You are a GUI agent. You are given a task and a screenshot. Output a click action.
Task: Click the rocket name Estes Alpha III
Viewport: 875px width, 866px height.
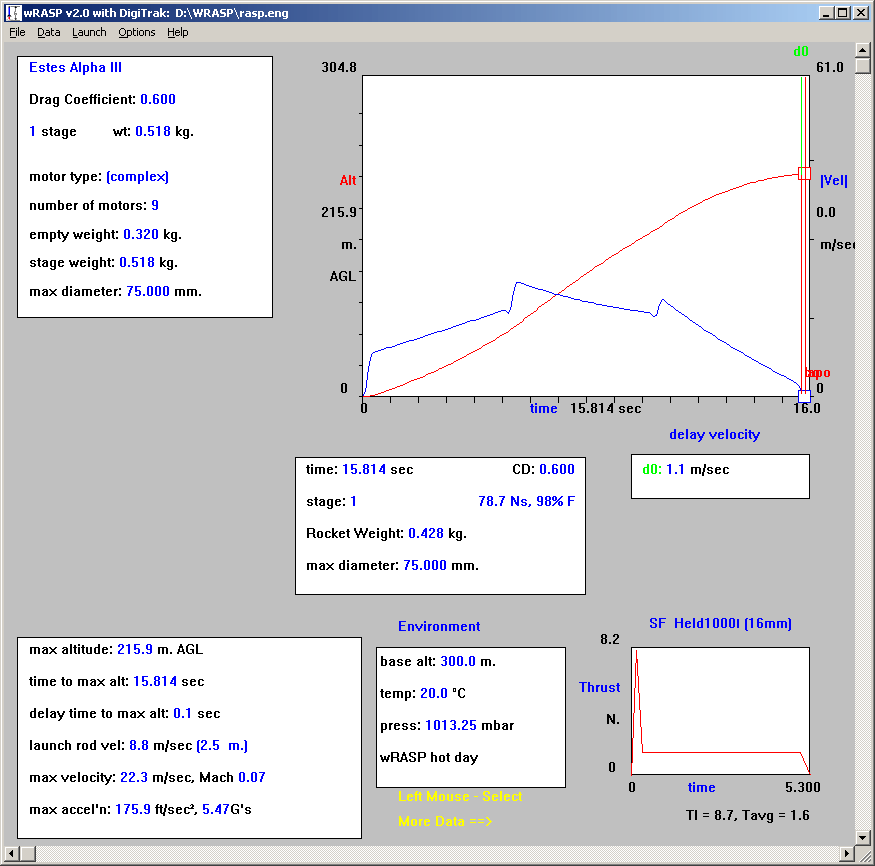point(75,68)
